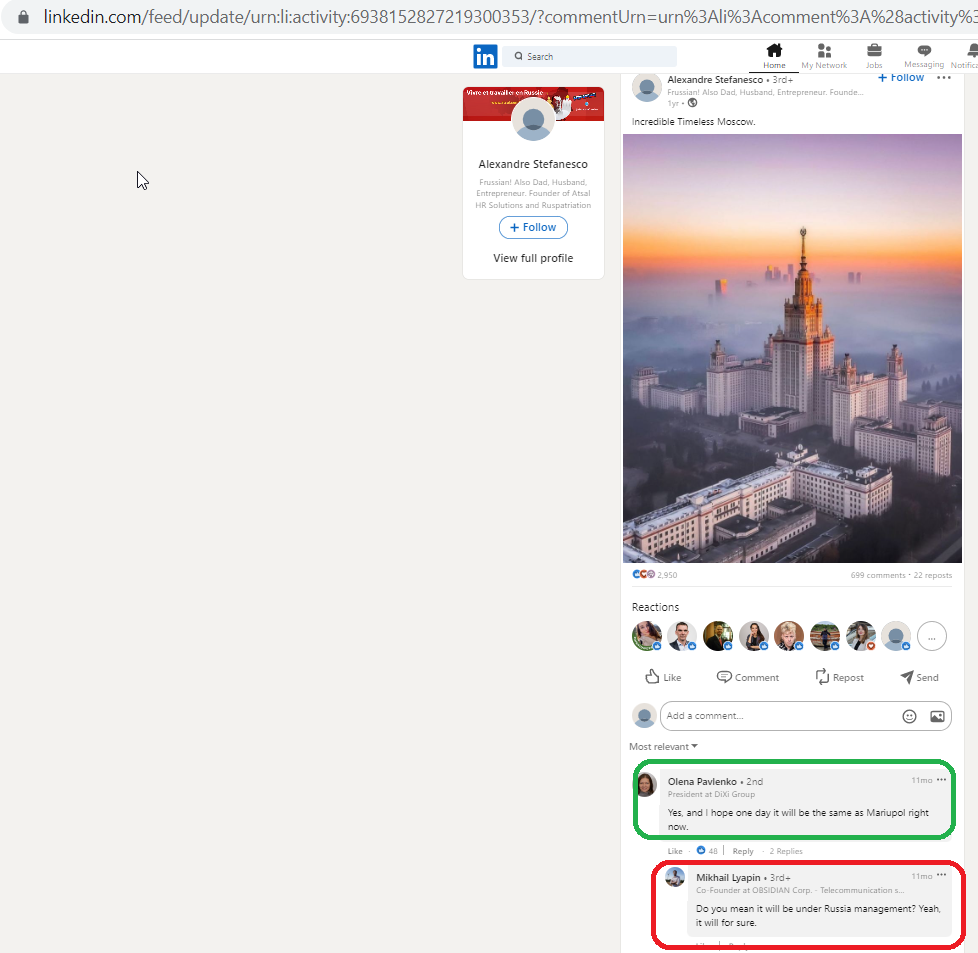Click the post author avatar
Screen dimensions: 978x953
(647, 87)
